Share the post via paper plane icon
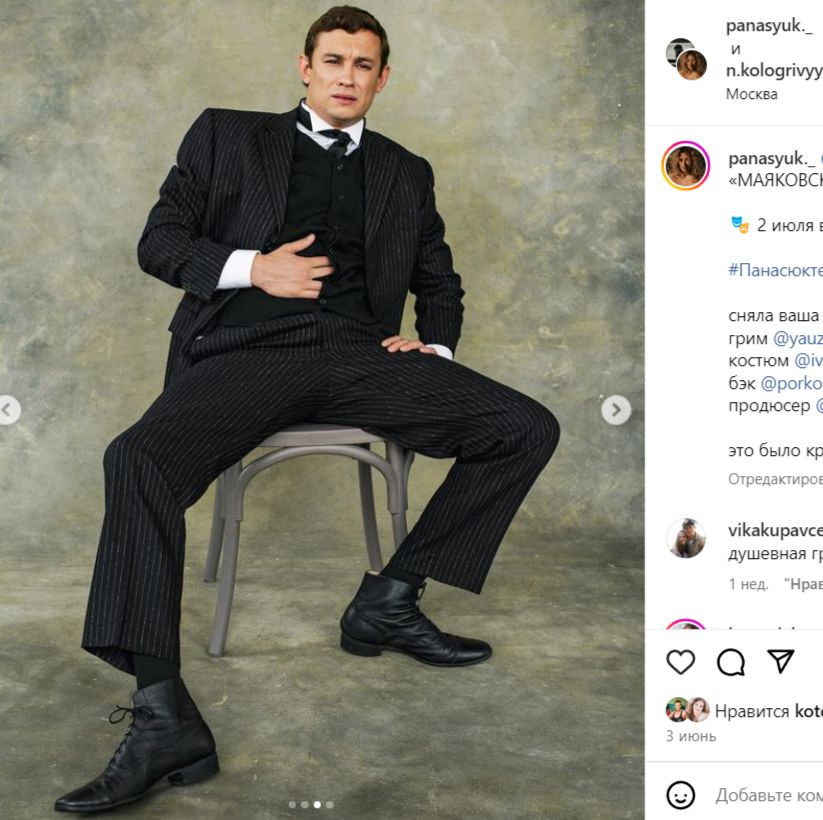The image size is (823, 820). (781, 662)
